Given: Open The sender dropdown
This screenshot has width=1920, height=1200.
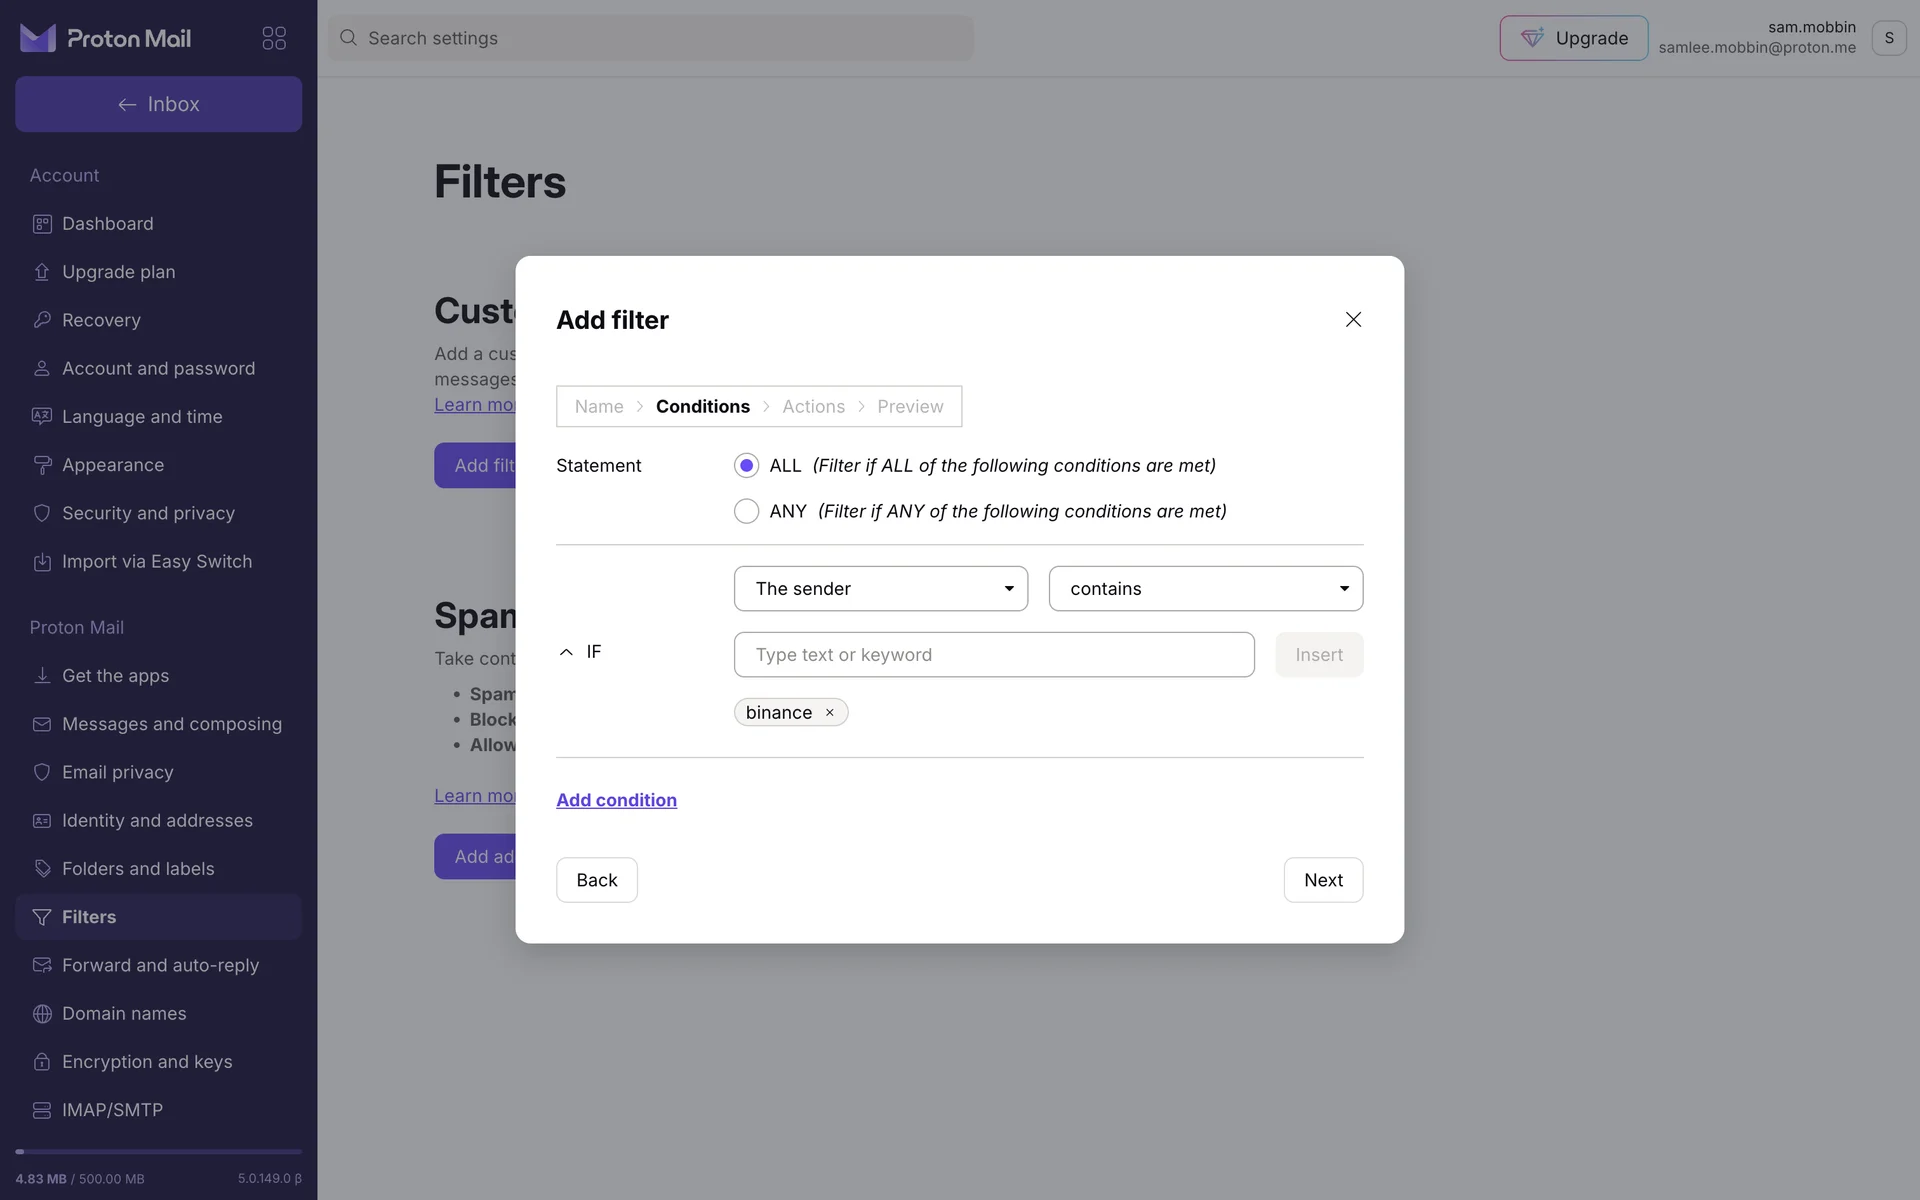Looking at the screenshot, I should click(880, 589).
